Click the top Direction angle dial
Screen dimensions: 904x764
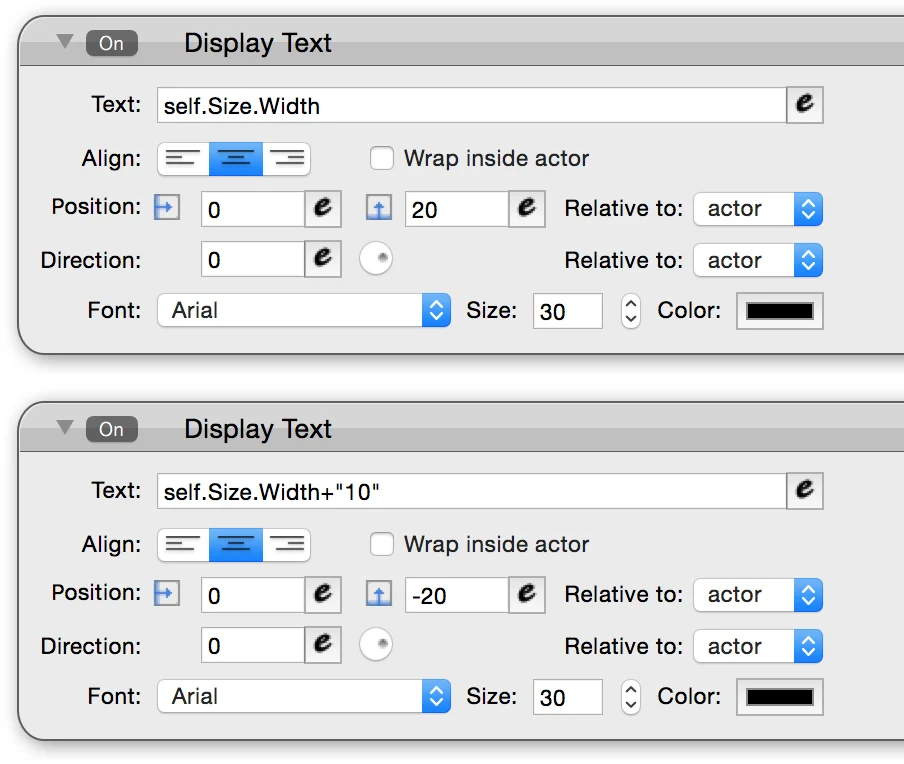pyautogui.click(x=376, y=258)
